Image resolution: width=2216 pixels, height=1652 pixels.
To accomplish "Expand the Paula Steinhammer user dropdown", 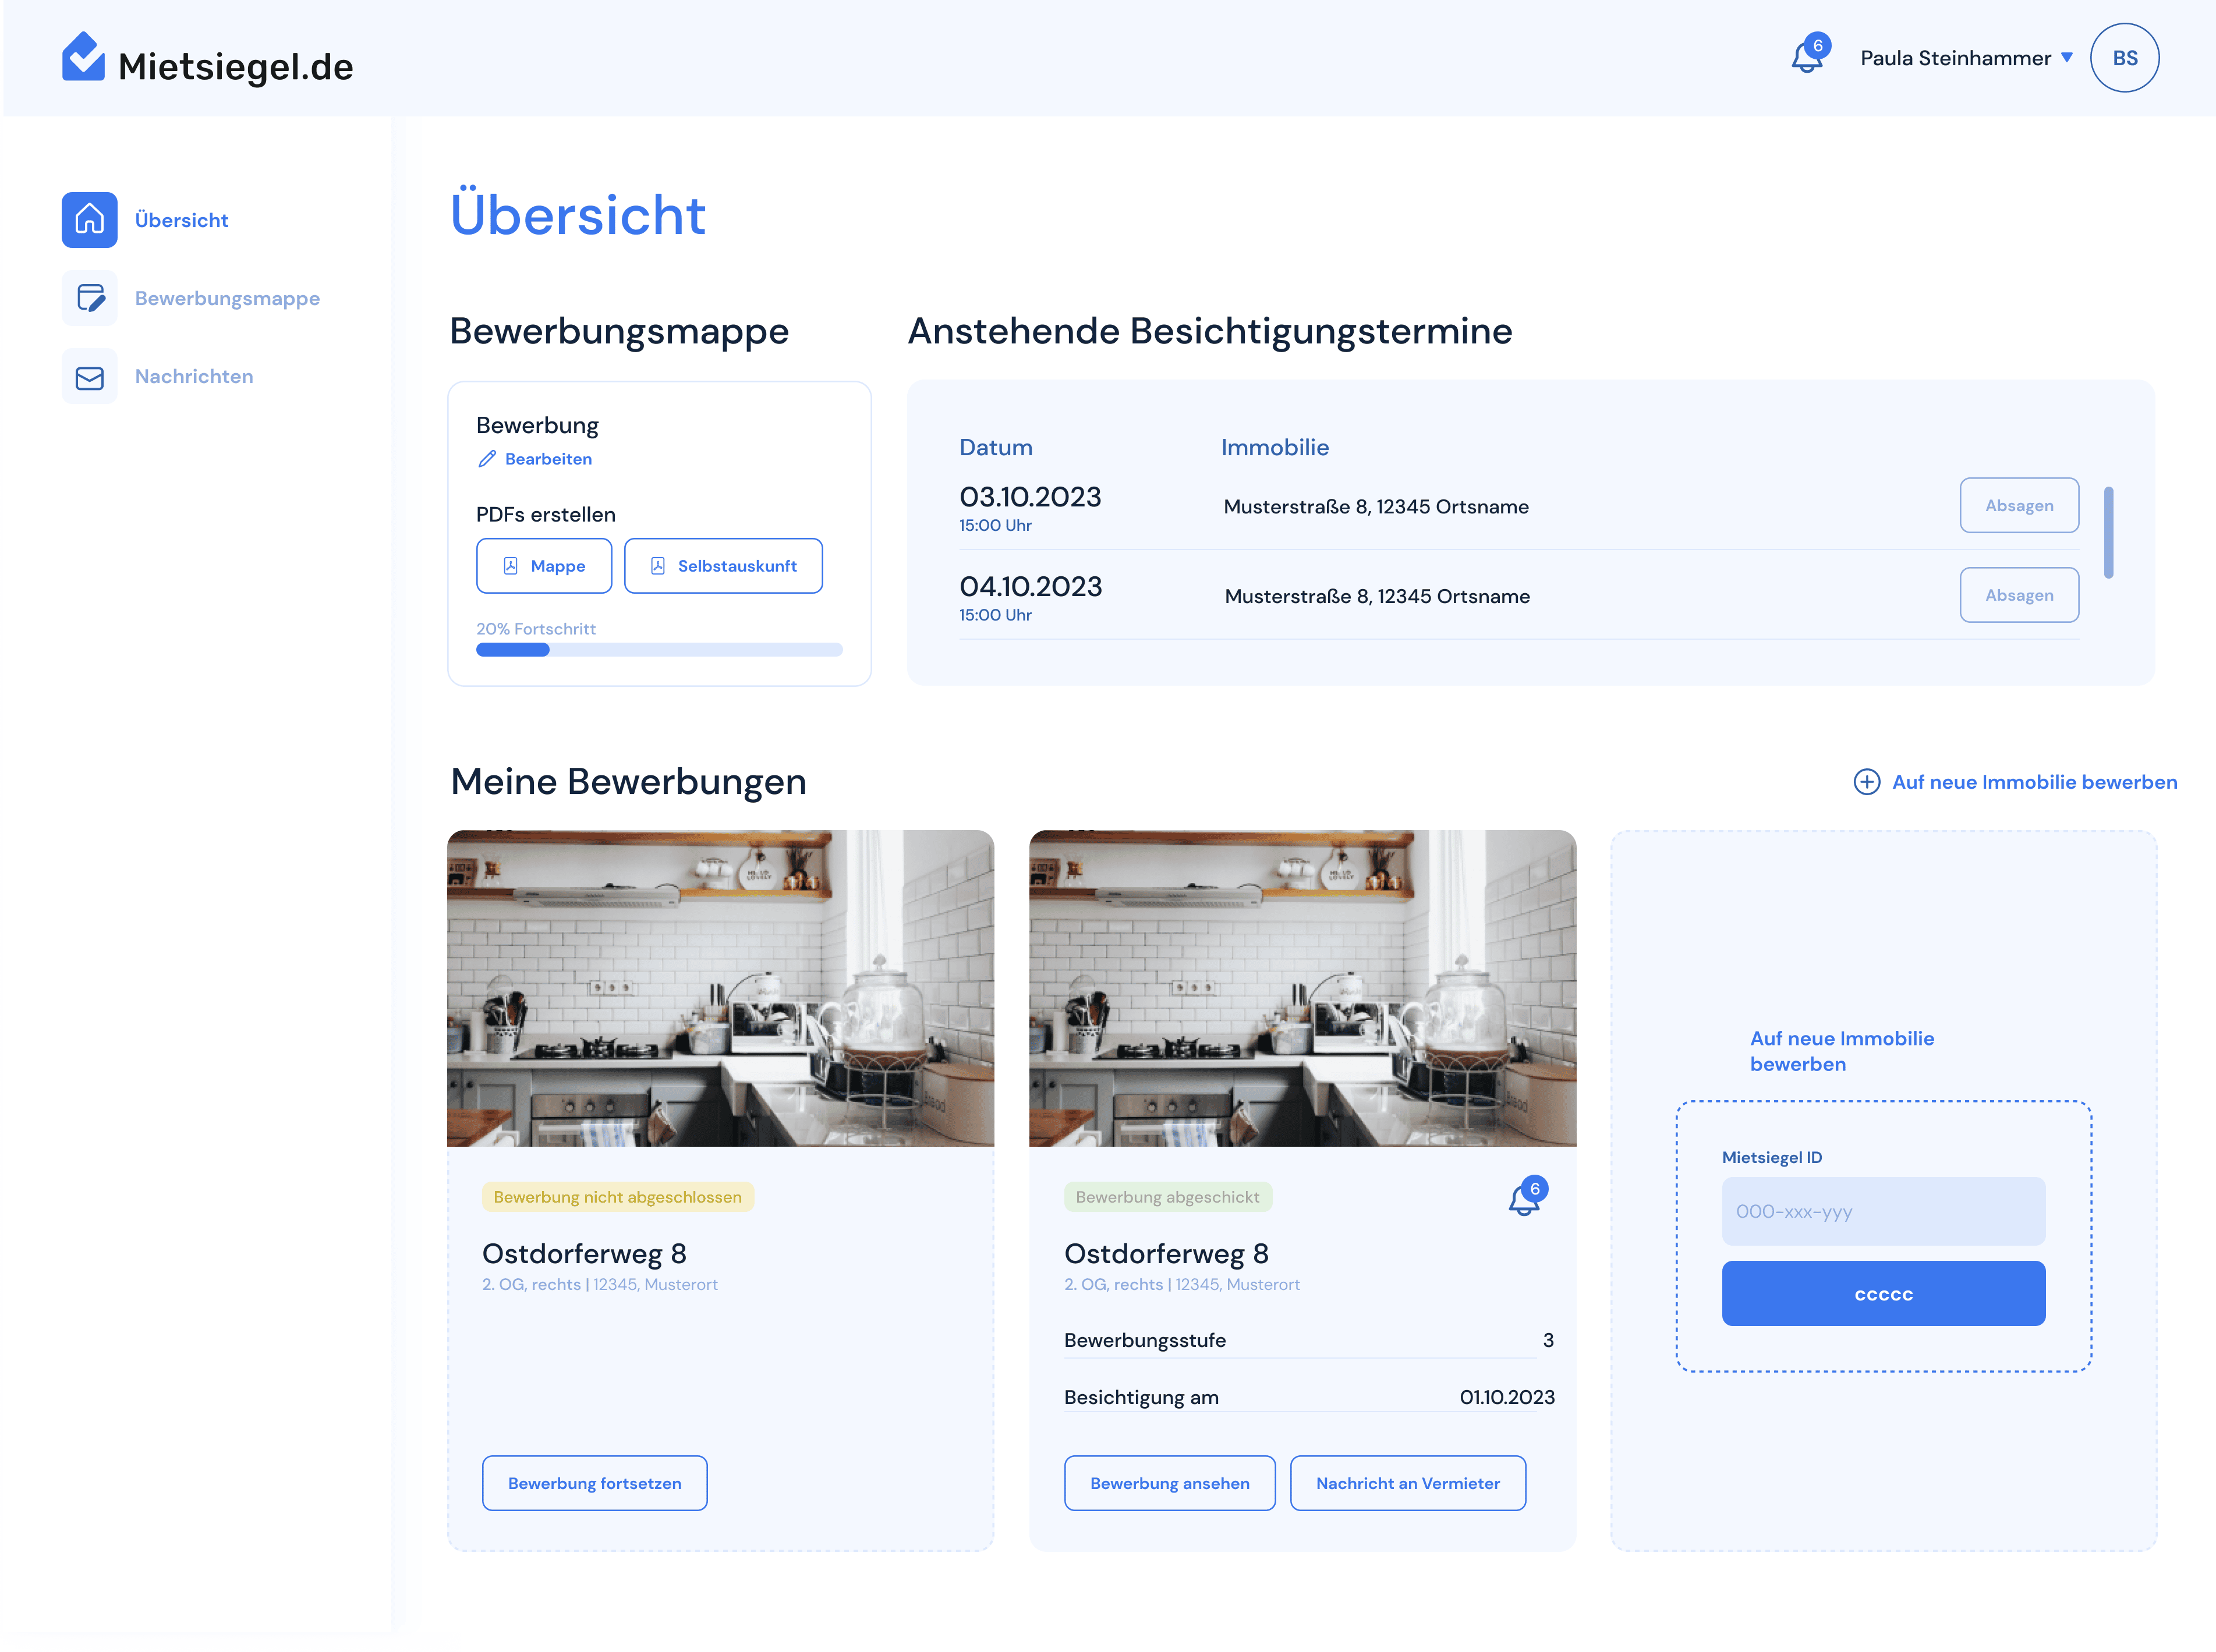I will point(2067,58).
